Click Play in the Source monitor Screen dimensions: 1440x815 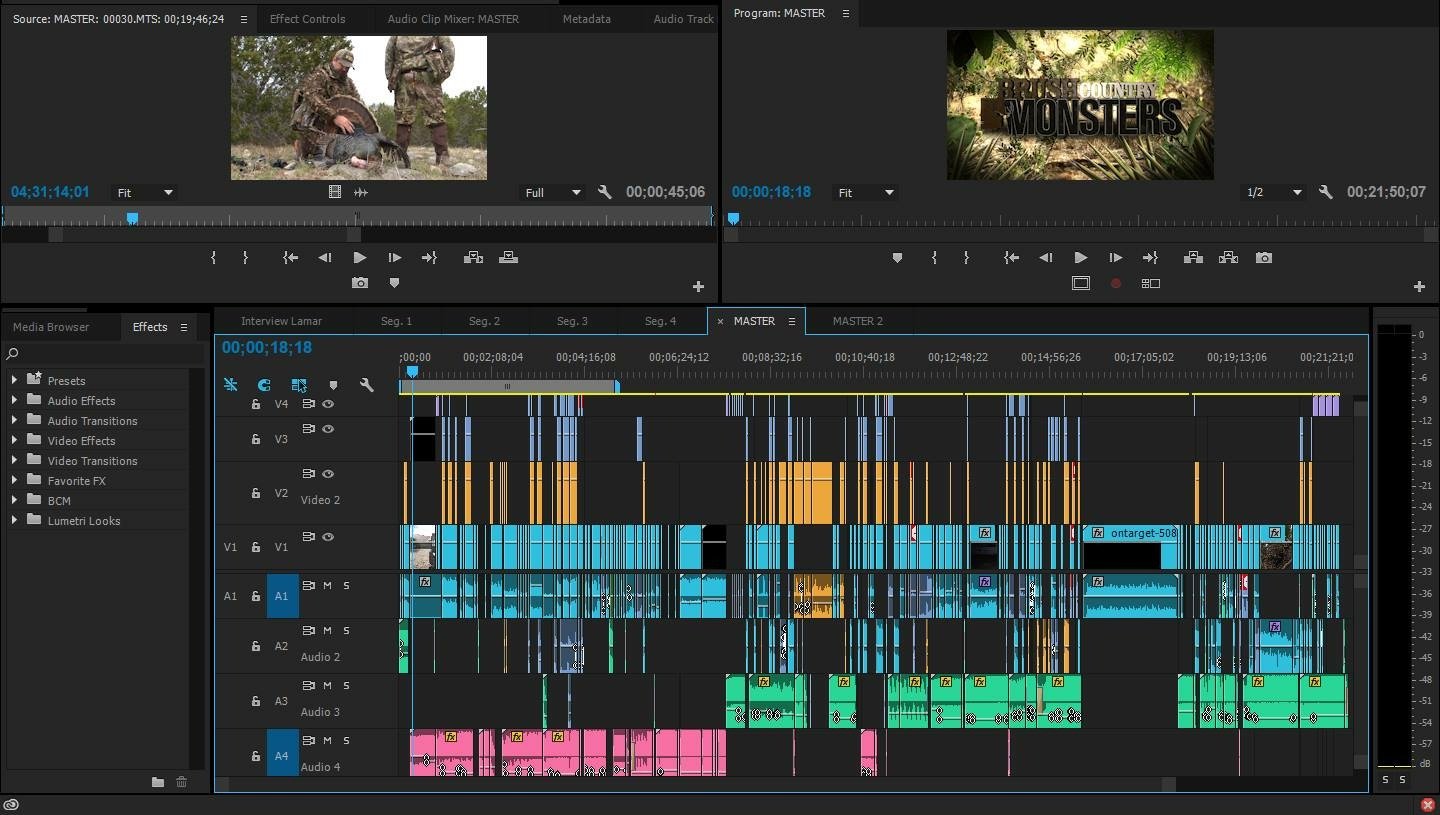360,258
